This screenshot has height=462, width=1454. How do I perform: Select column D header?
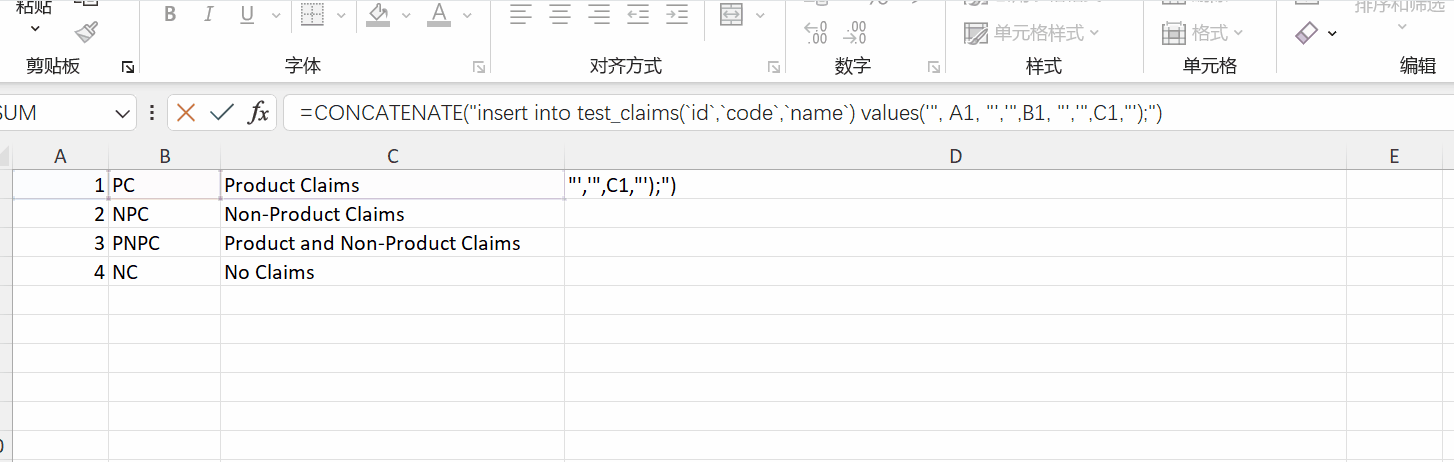955,156
